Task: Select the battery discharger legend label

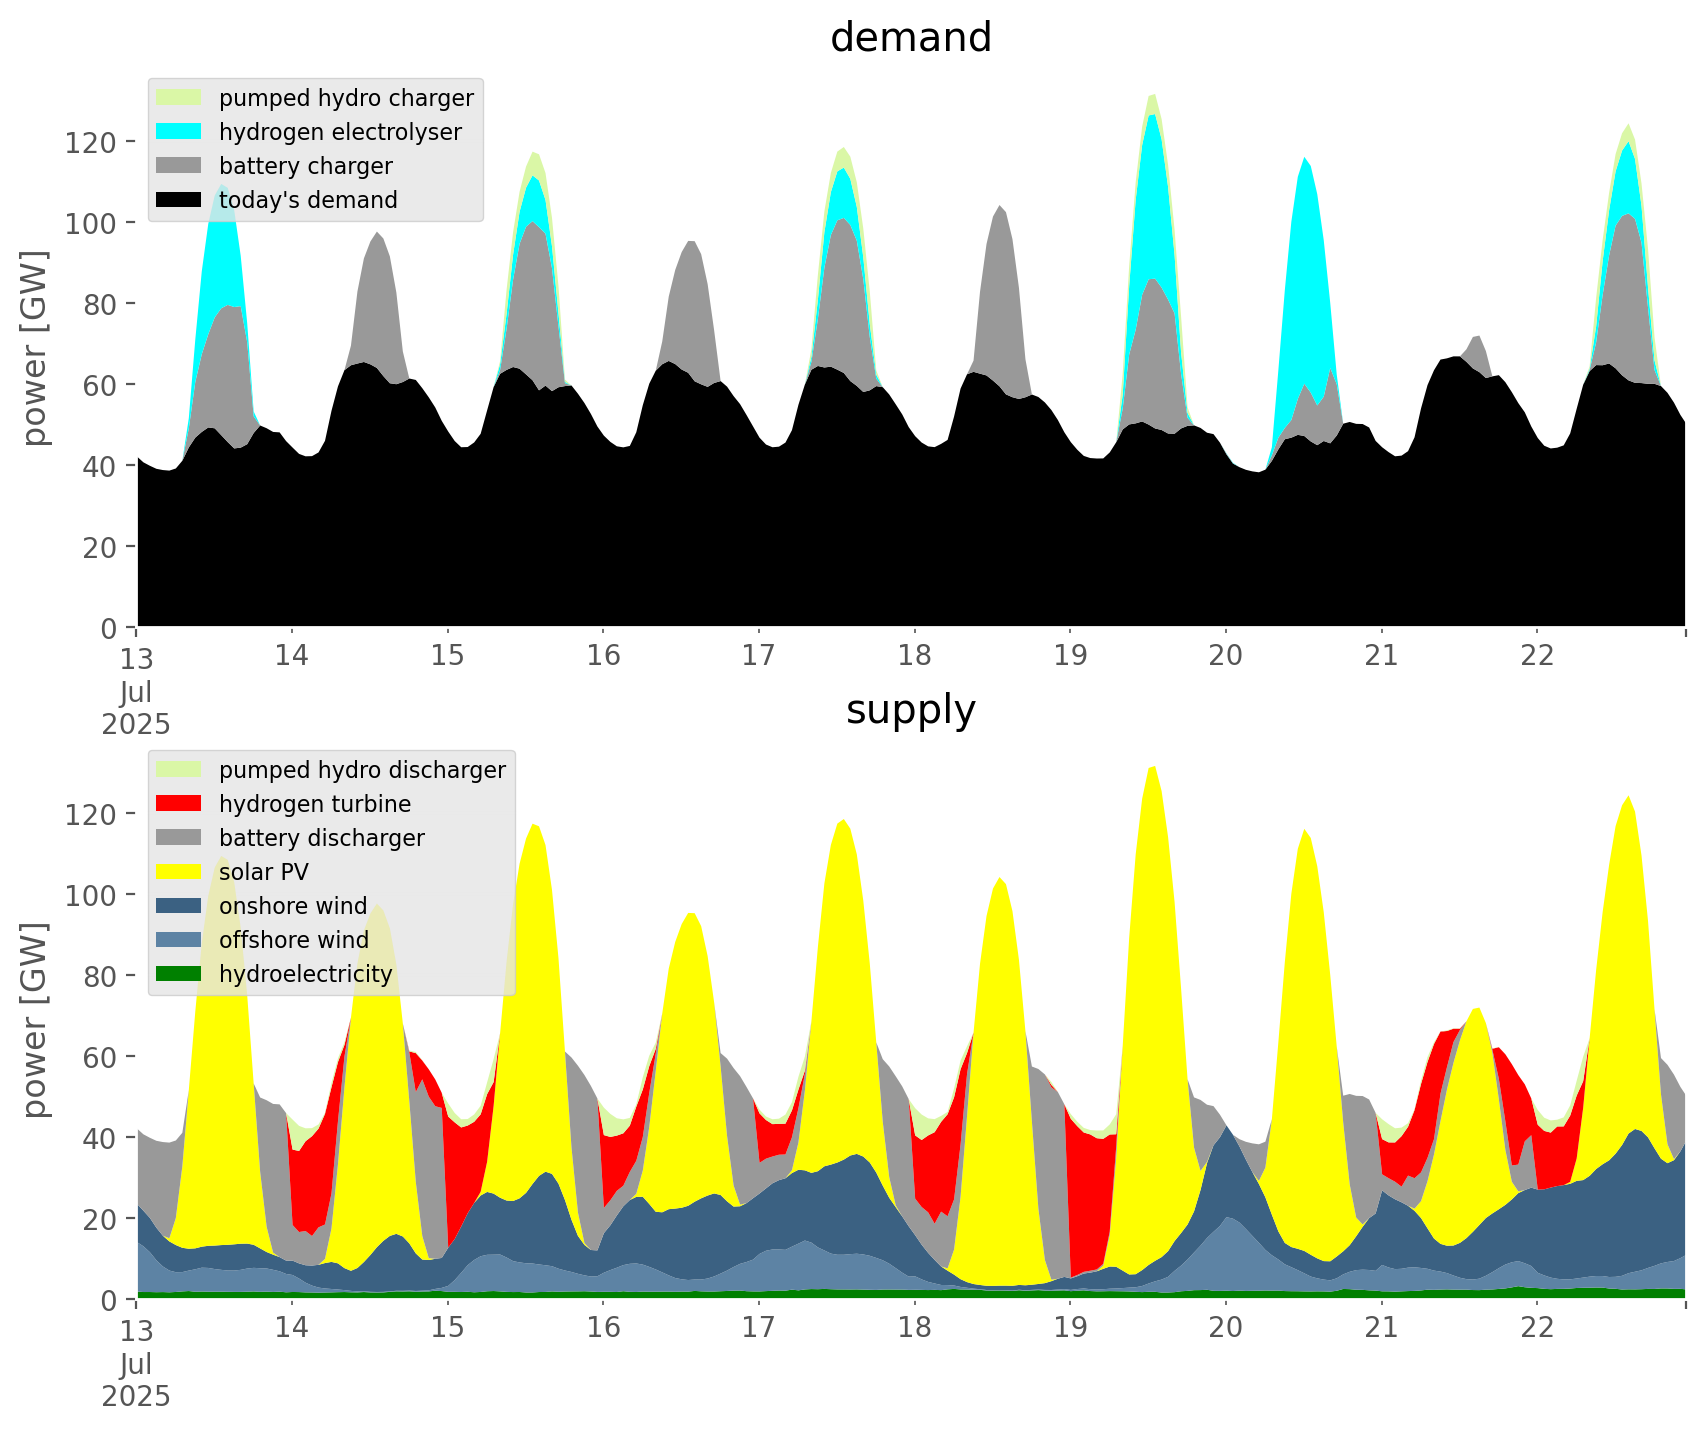Action: pos(321,838)
